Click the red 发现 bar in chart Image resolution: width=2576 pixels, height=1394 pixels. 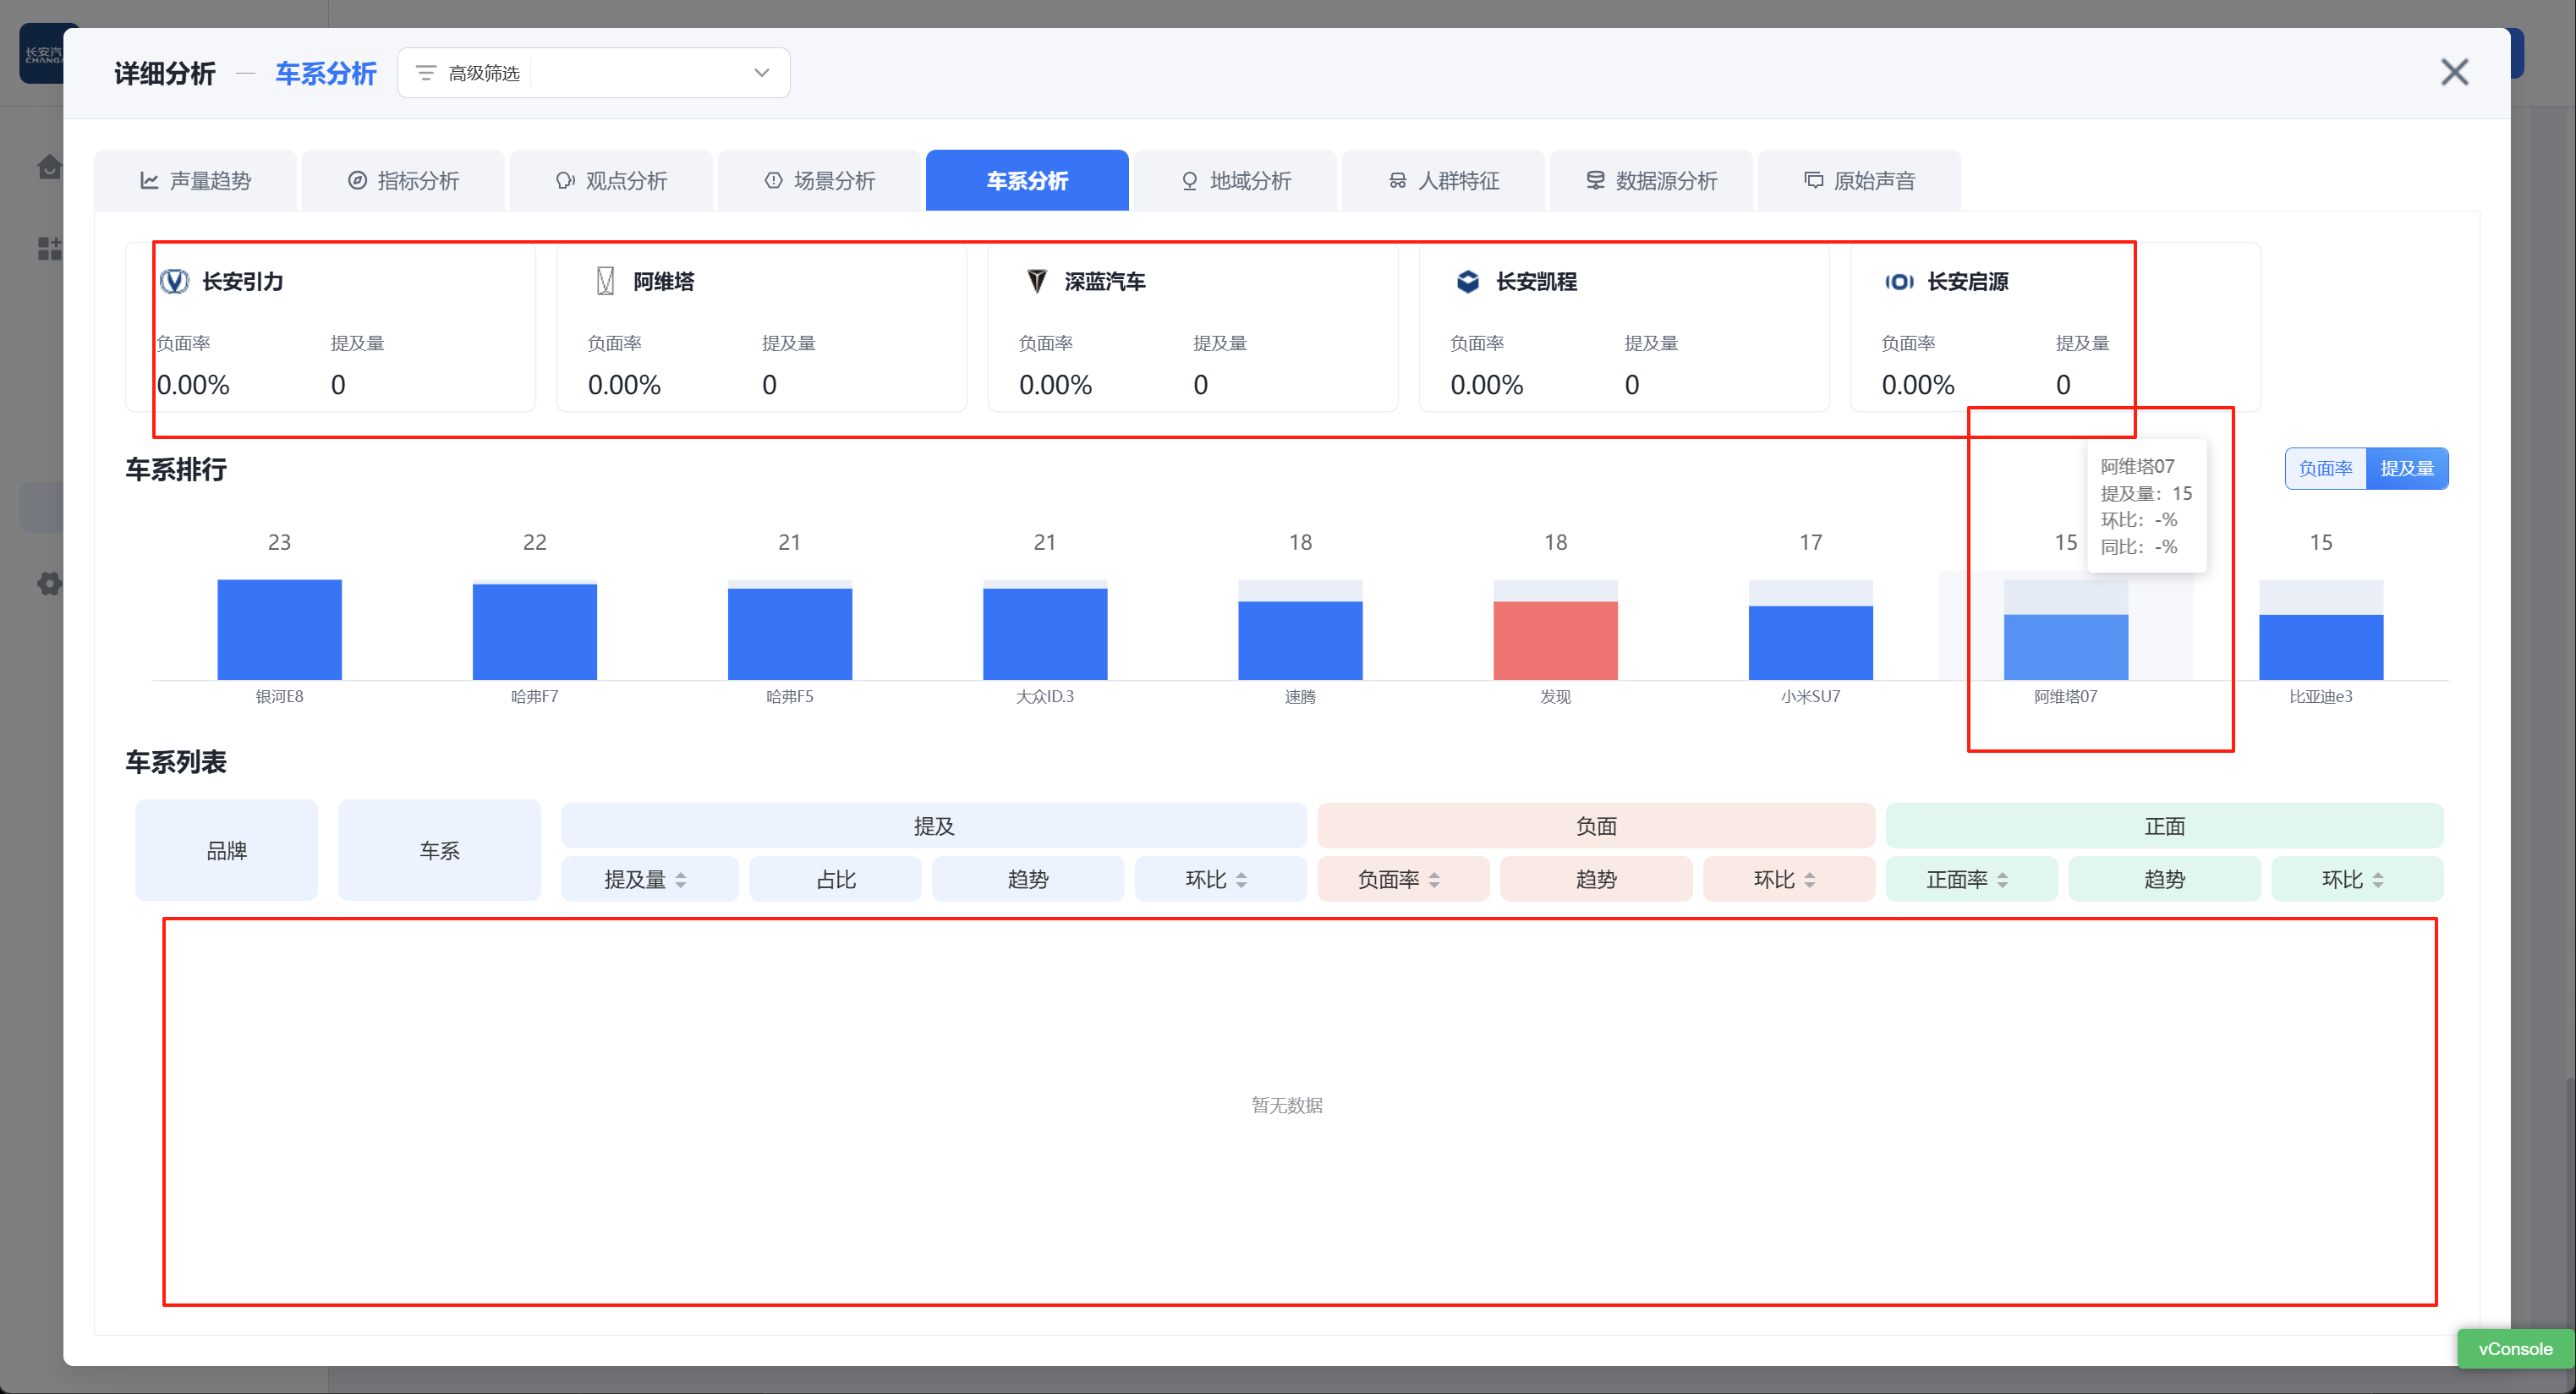pyautogui.click(x=1555, y=640)
